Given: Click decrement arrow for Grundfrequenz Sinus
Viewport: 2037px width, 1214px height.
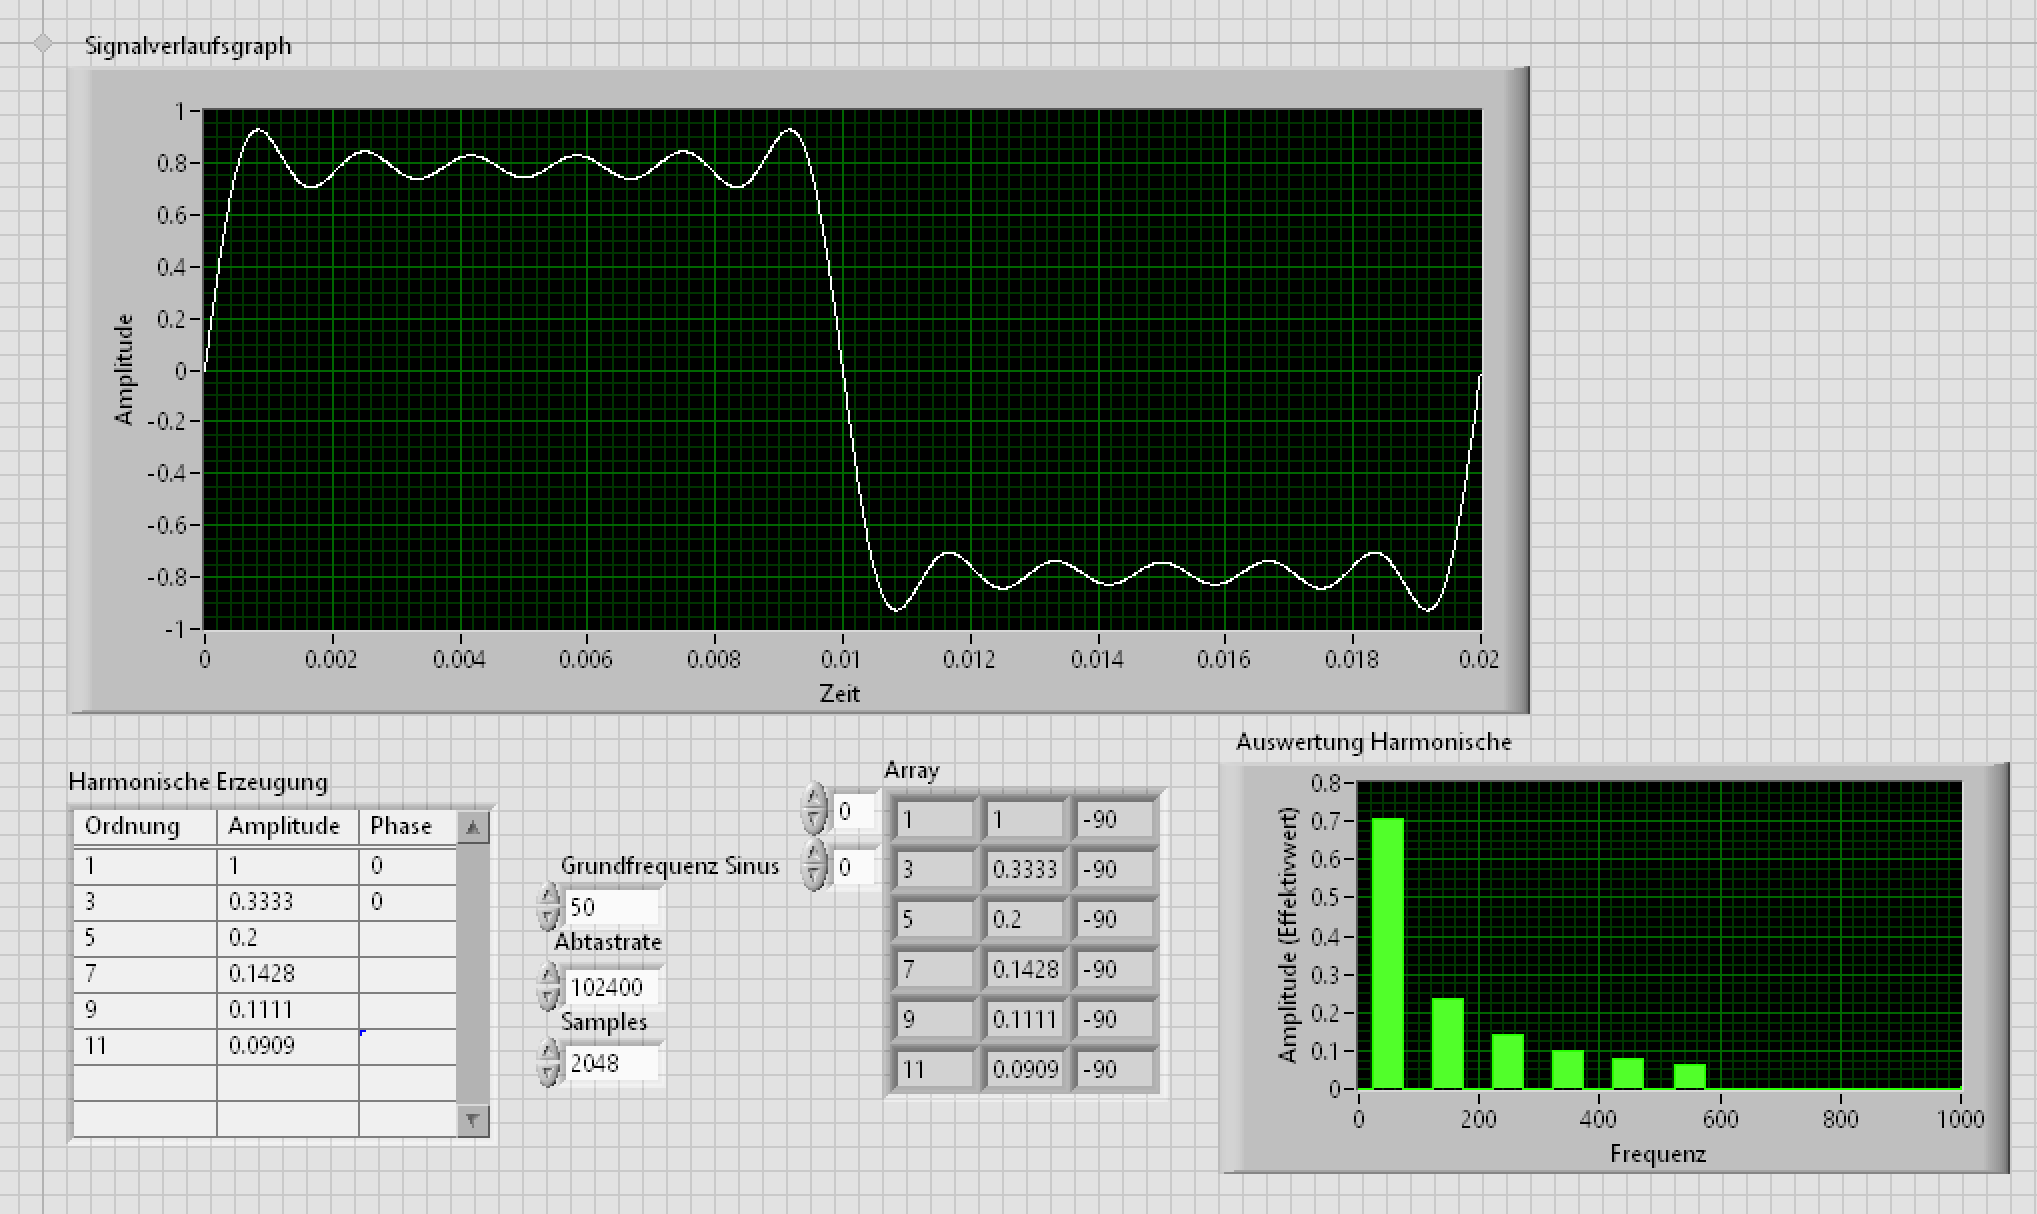Looking at the screenshot, I should [548, 917].
